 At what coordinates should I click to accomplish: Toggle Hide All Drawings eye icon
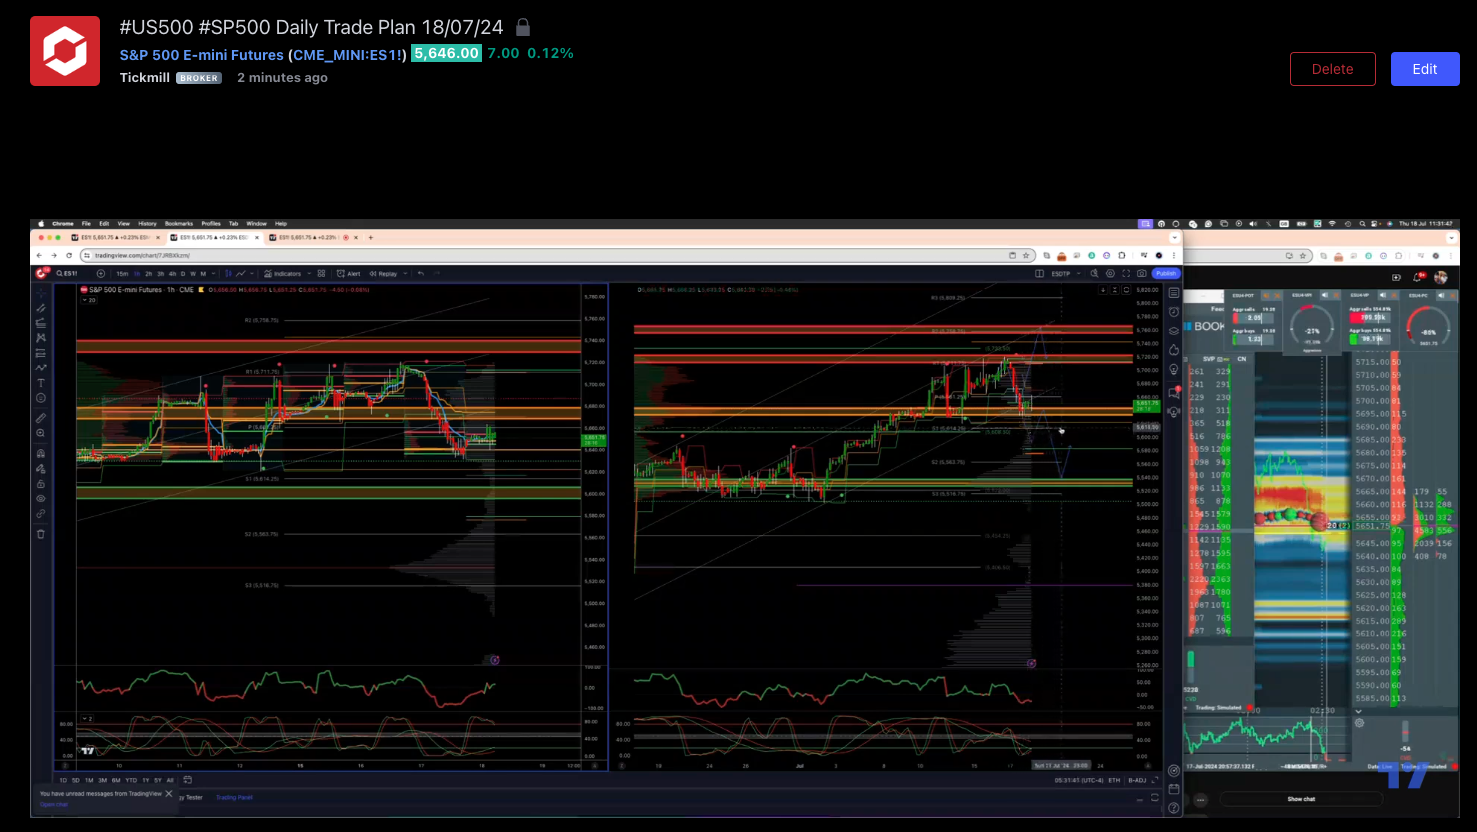coord(41,499)
